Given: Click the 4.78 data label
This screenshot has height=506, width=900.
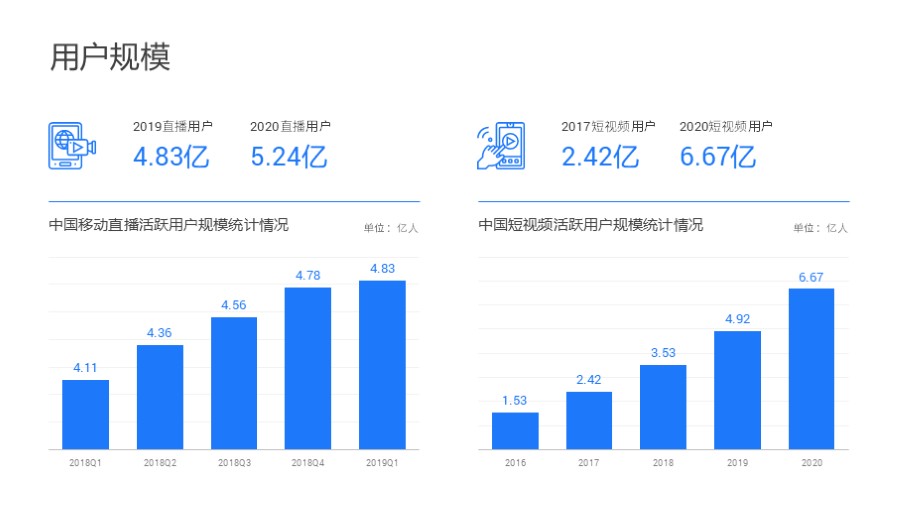Looking at the screenshot, I should click(x=308, y=275).
